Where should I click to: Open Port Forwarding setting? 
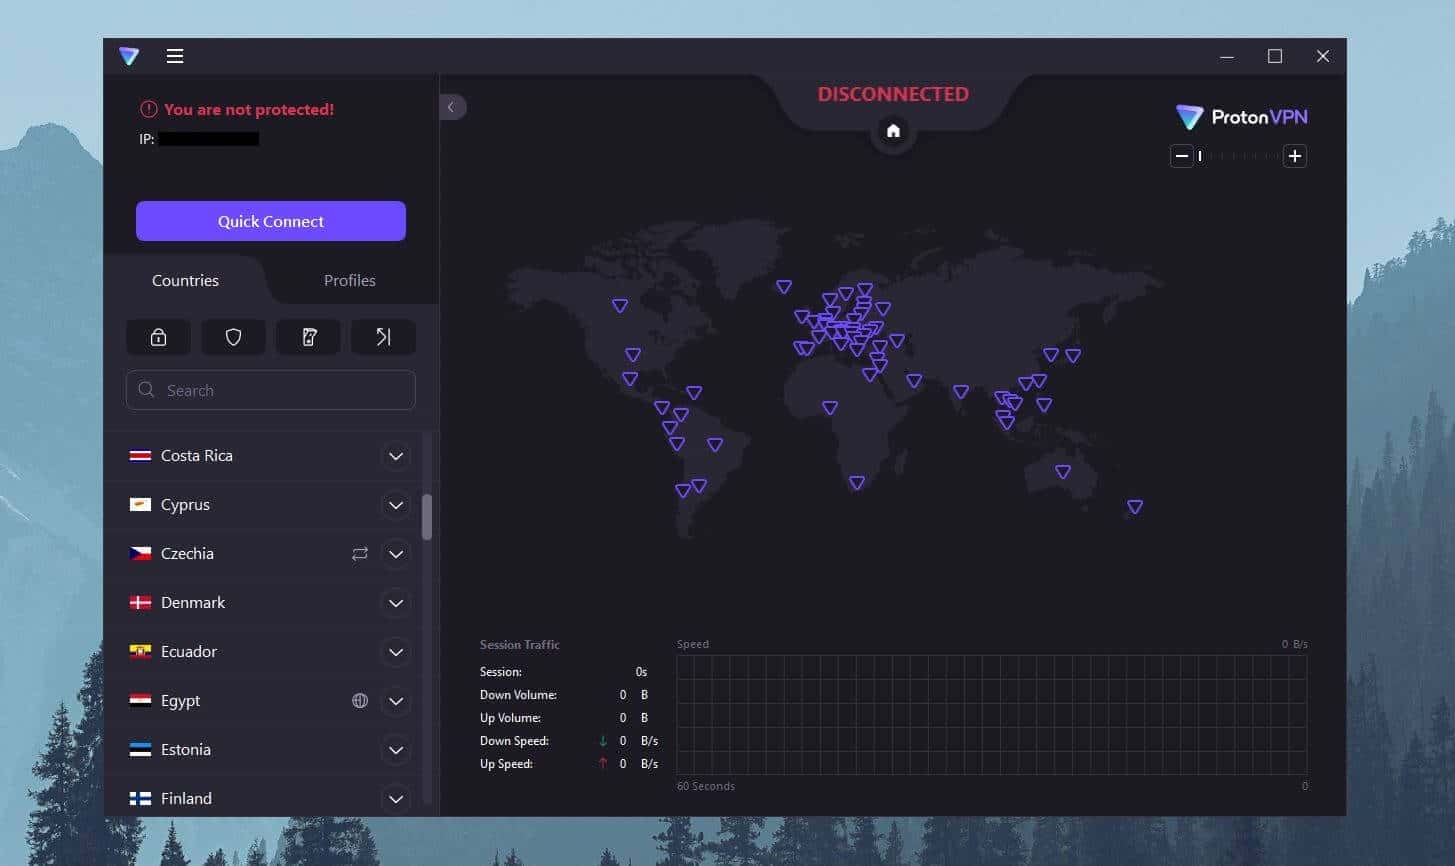click(383, 338)
